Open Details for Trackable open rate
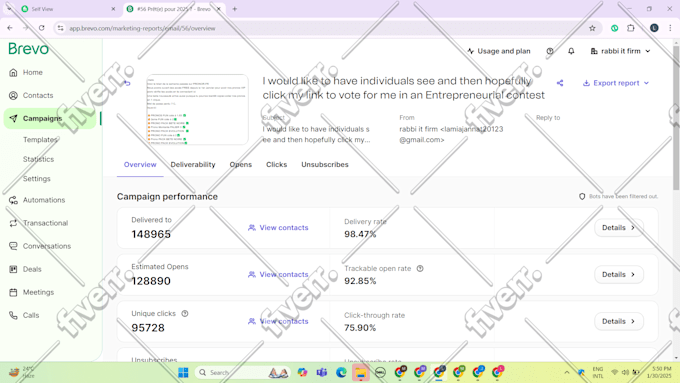 [618, 275]
